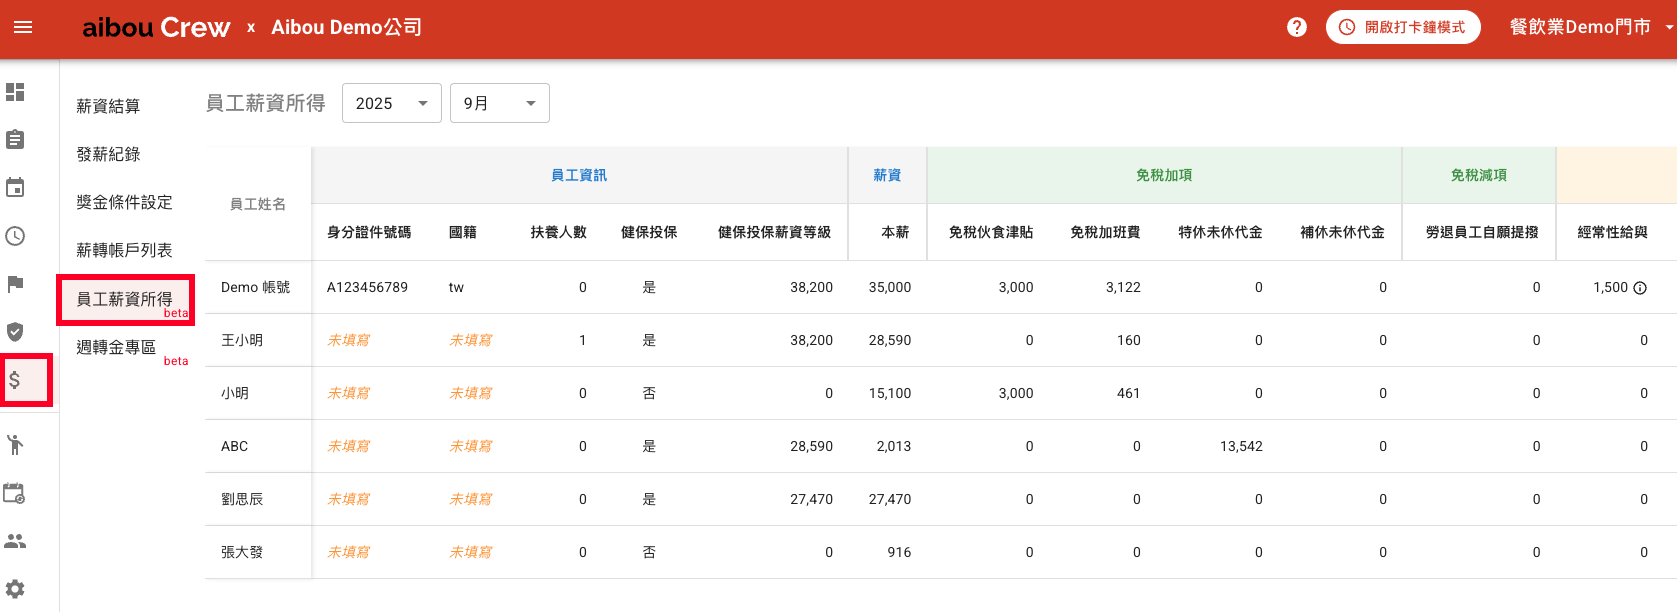
Task: Go to 薪轉帳戶列表 menu item
Action: 124,250
